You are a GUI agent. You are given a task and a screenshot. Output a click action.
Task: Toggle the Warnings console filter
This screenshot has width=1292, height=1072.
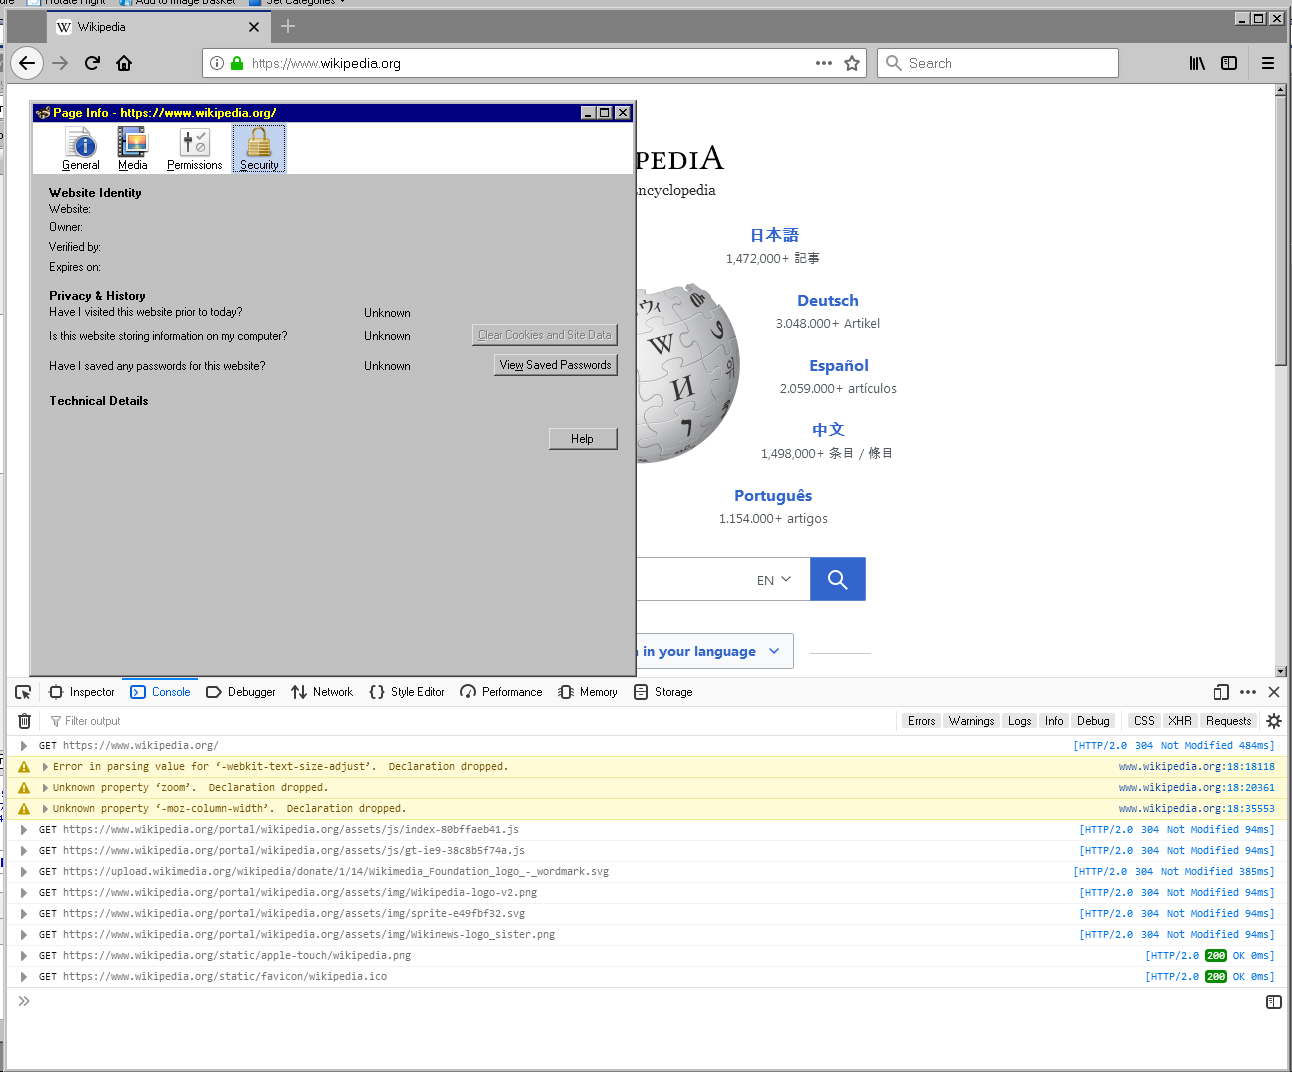[971, 721]
